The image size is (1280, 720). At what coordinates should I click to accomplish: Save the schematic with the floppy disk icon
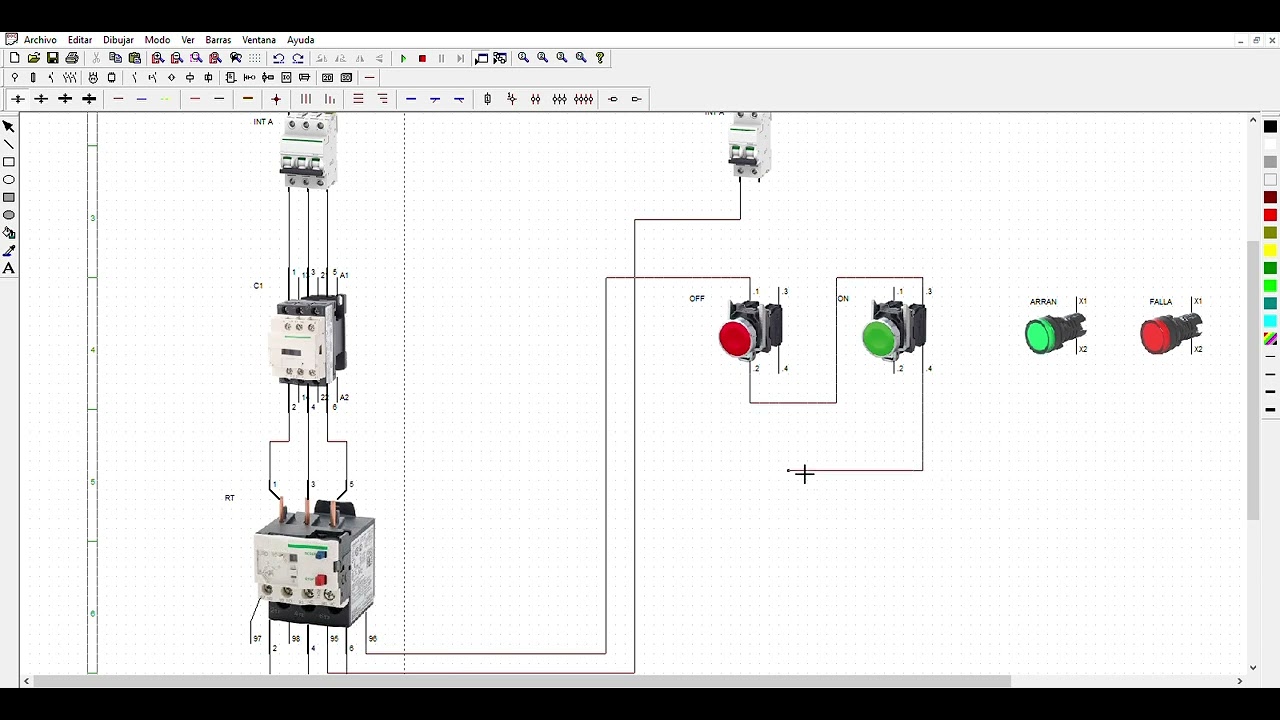(53, 58)
